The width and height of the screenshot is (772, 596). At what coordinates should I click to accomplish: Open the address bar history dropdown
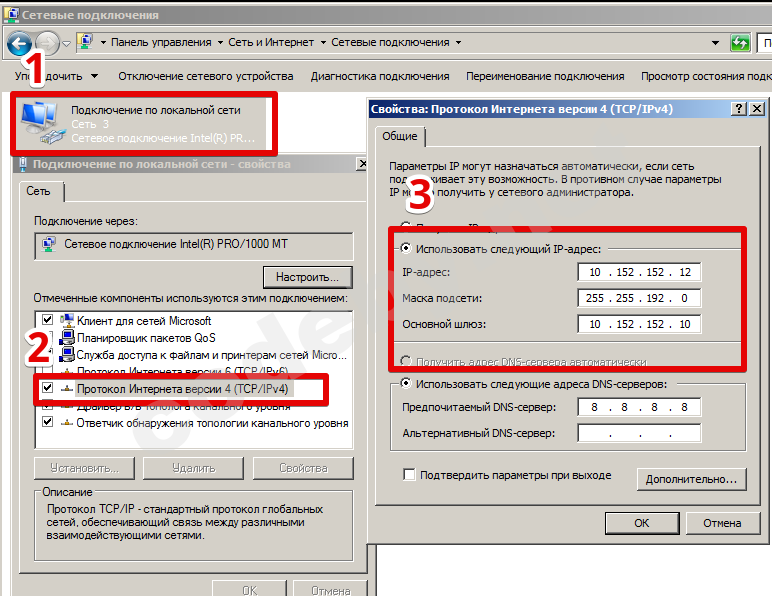click(715, 43)
